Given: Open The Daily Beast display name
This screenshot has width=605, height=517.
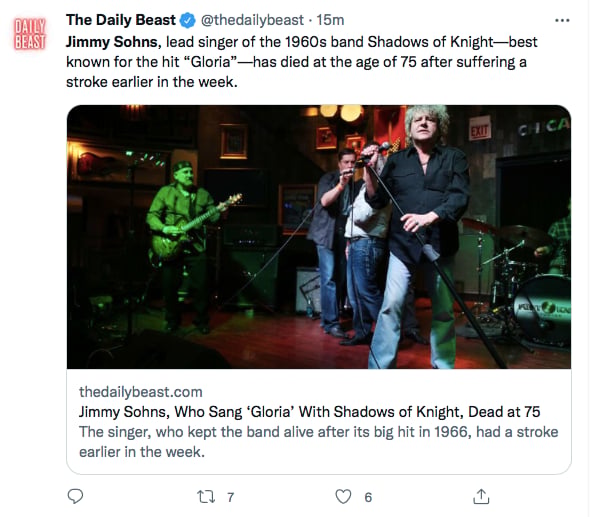Looking at the screenshot, I should point(120,20).
